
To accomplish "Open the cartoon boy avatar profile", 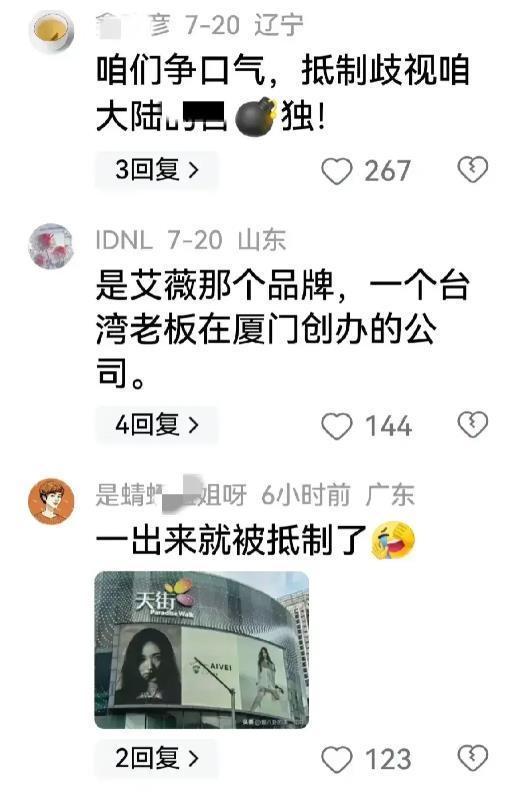I will 51,501.
